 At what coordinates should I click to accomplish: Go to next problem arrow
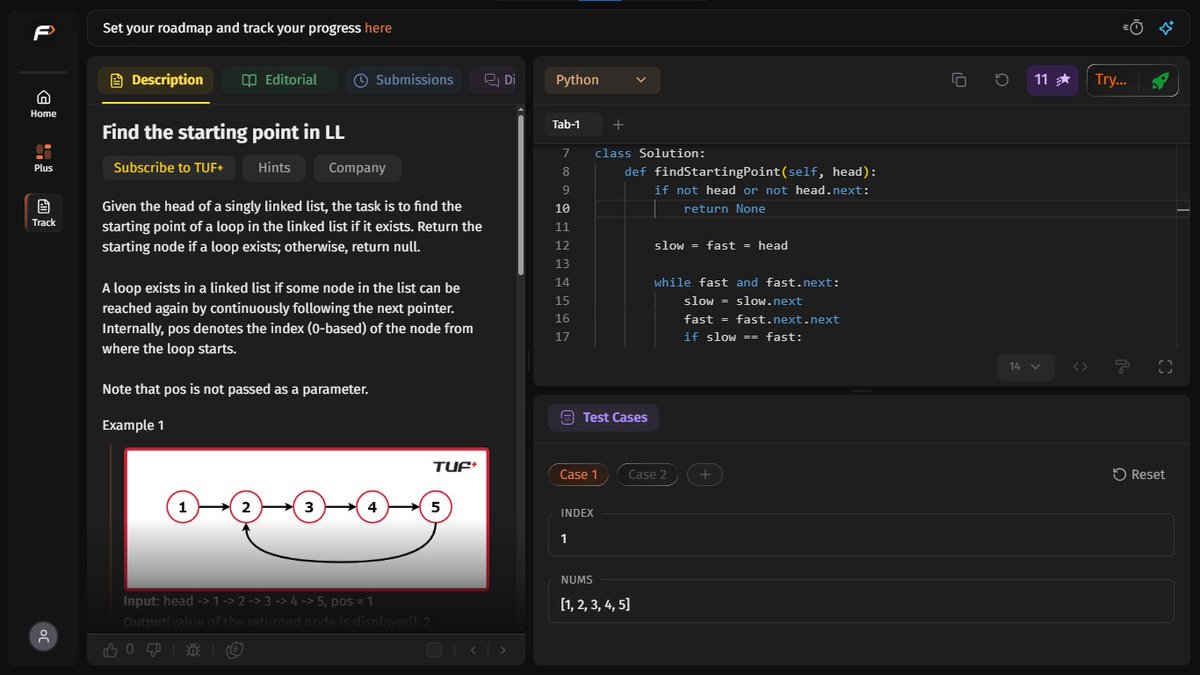click(503, 650)
